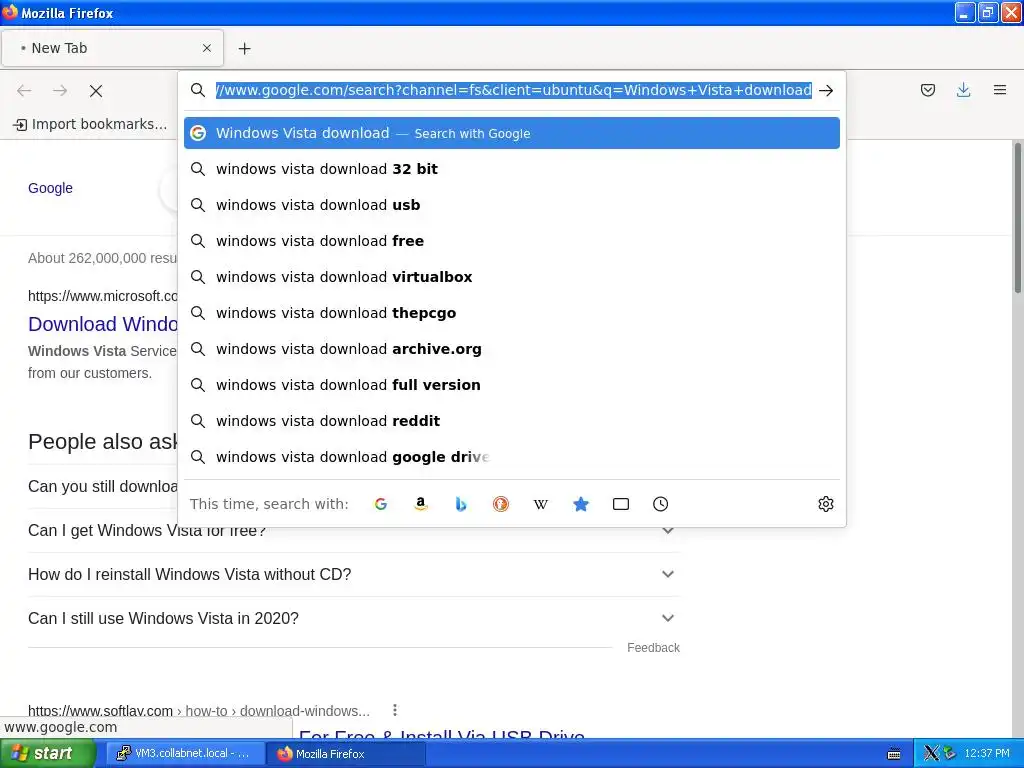
Task: Expand Can you still download question
Action: [103, 487]
